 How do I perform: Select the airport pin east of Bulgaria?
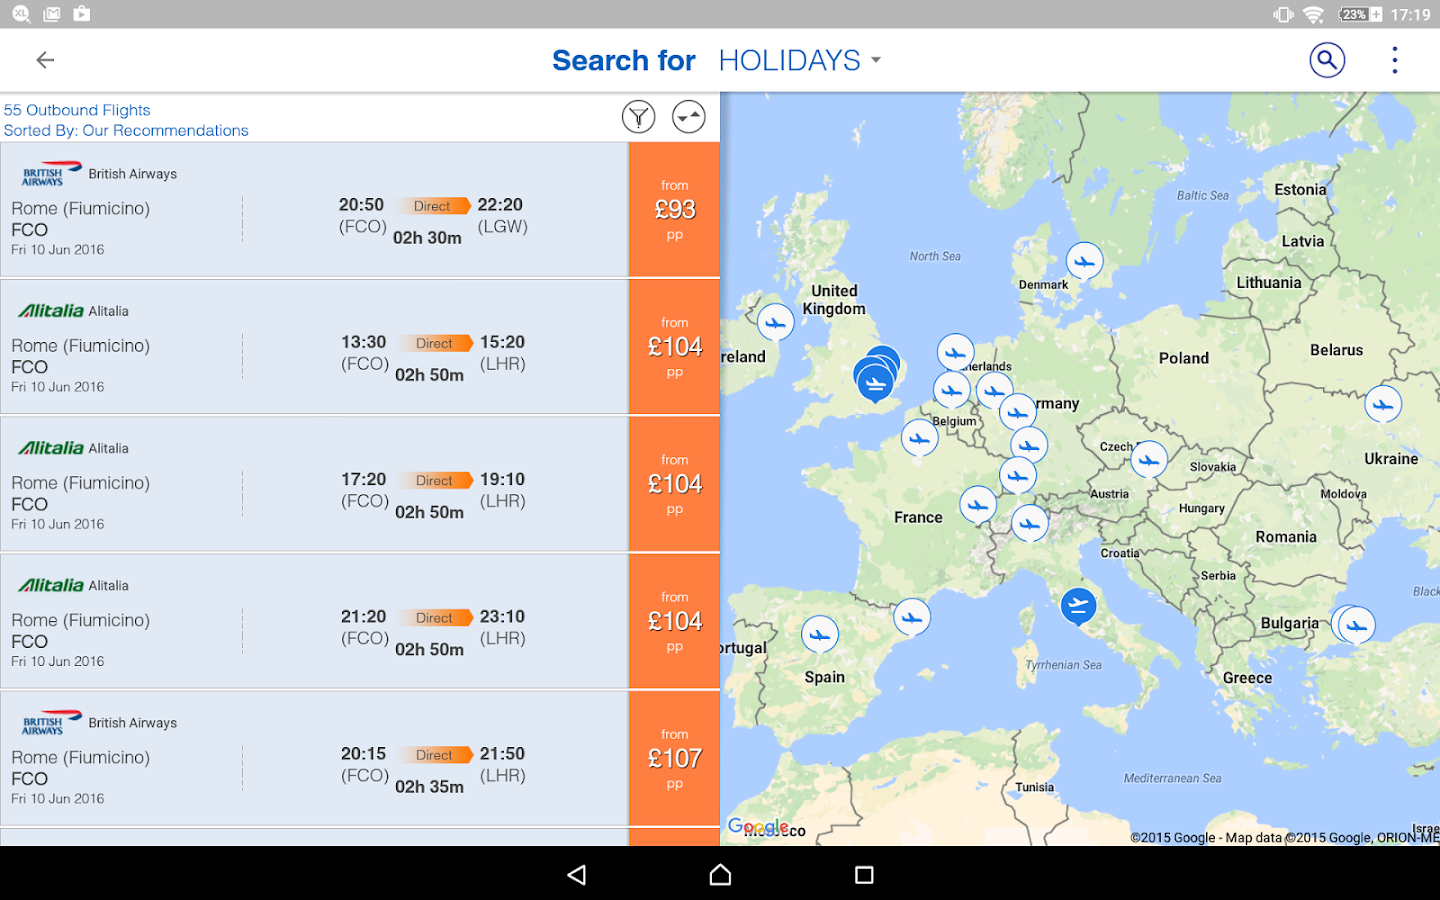[x=1356, y=626]
